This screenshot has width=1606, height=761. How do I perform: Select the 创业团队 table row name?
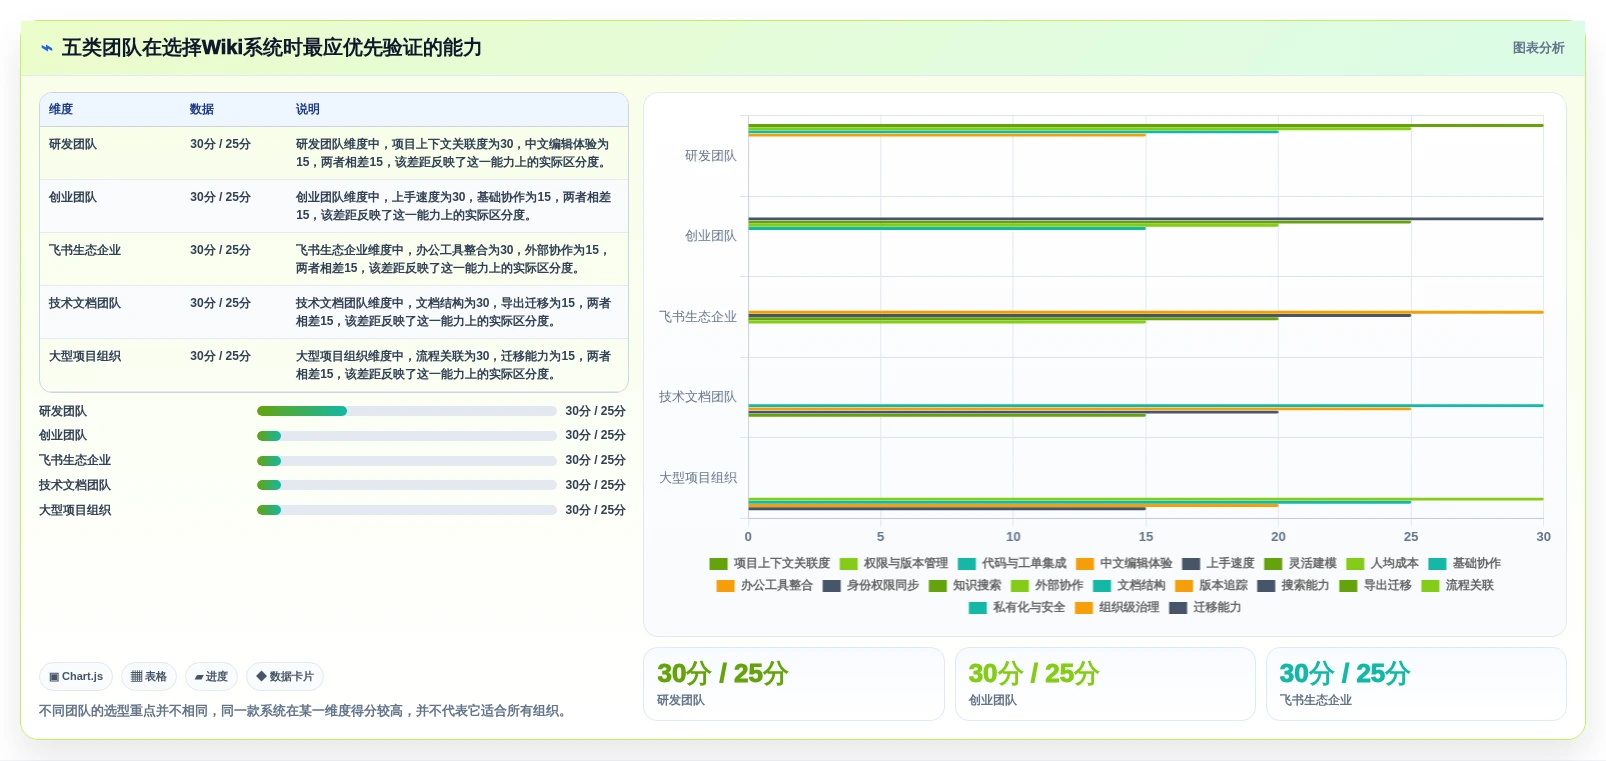point(73,197)
